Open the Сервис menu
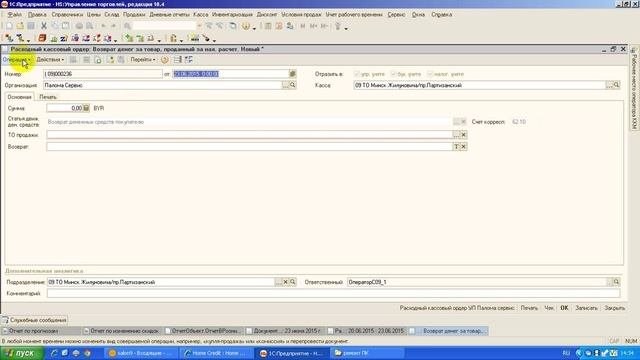 click(x=396, y=14)
